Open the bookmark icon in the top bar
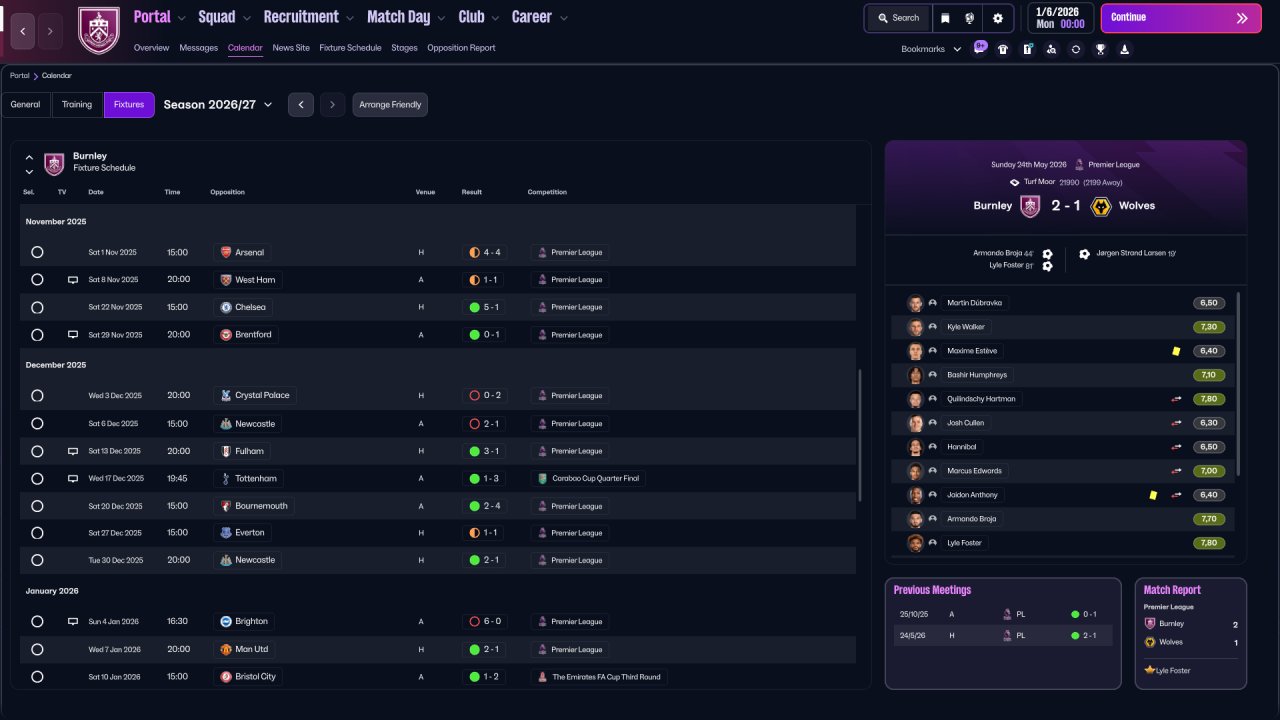 (x=945, y=18)
